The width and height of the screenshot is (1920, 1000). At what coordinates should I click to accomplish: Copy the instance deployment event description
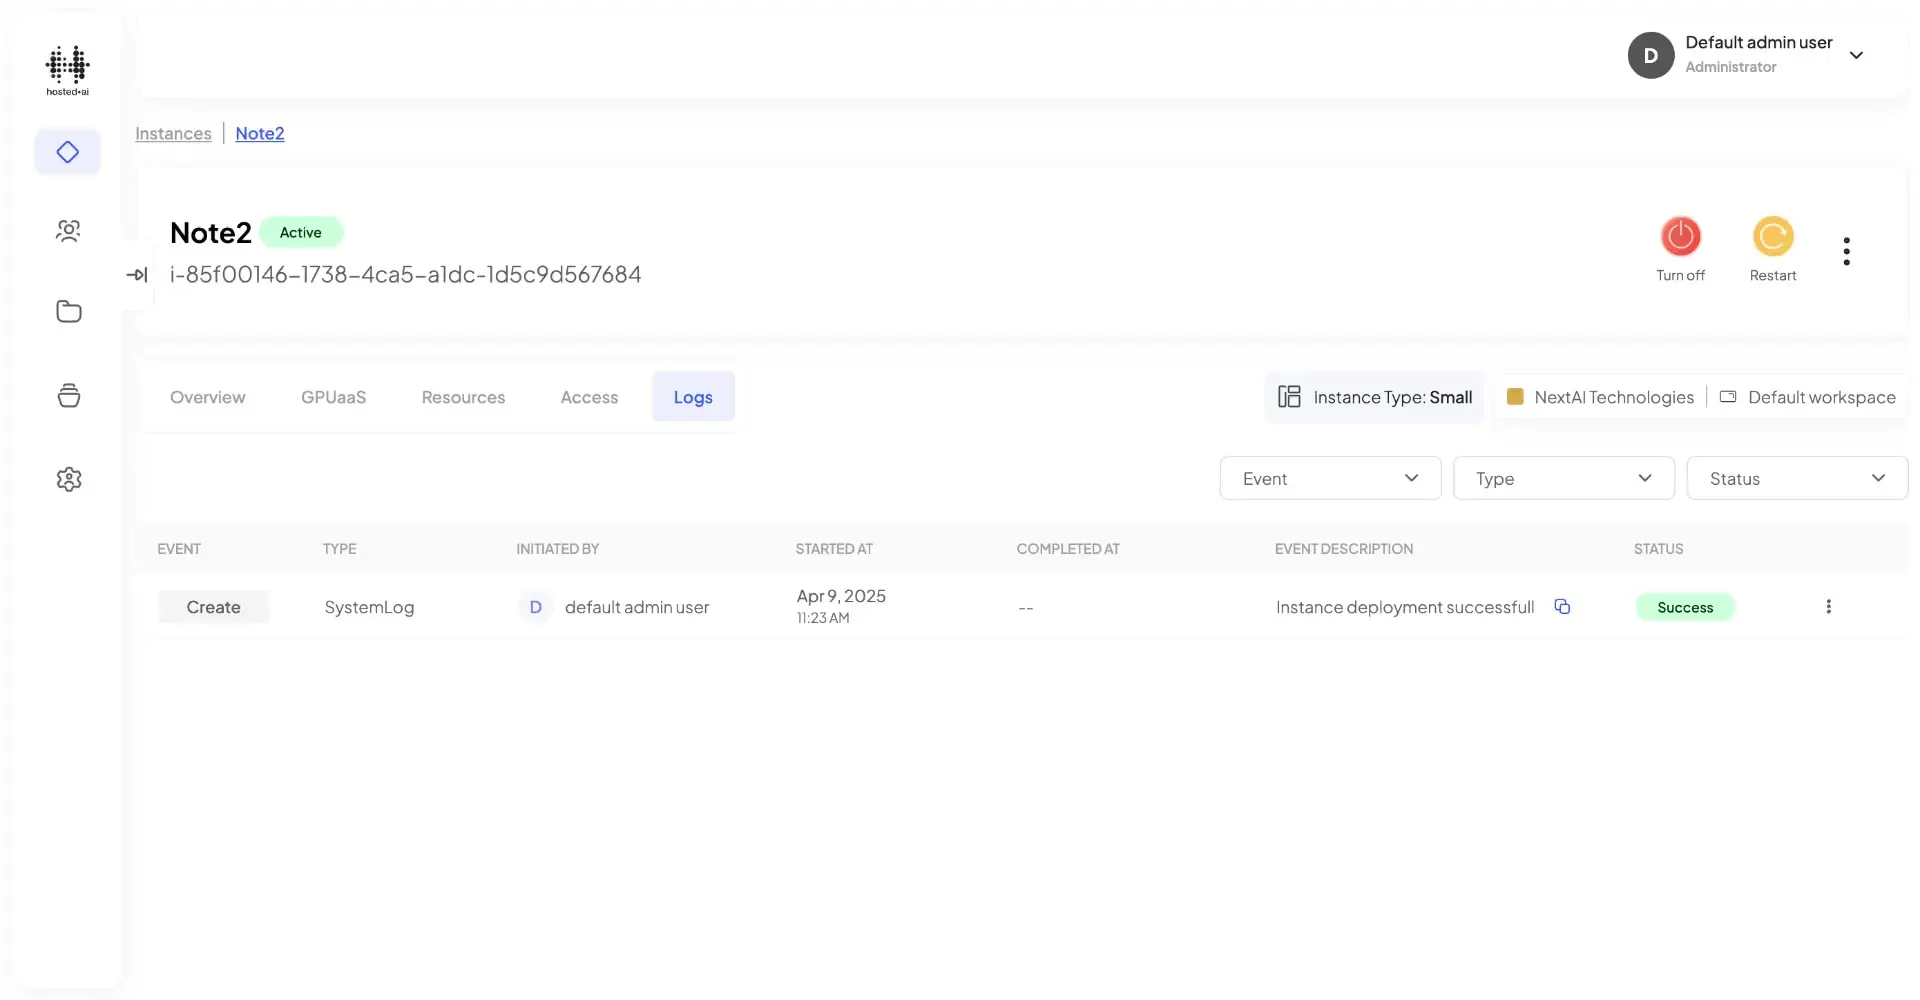[x=1563, y=607]
